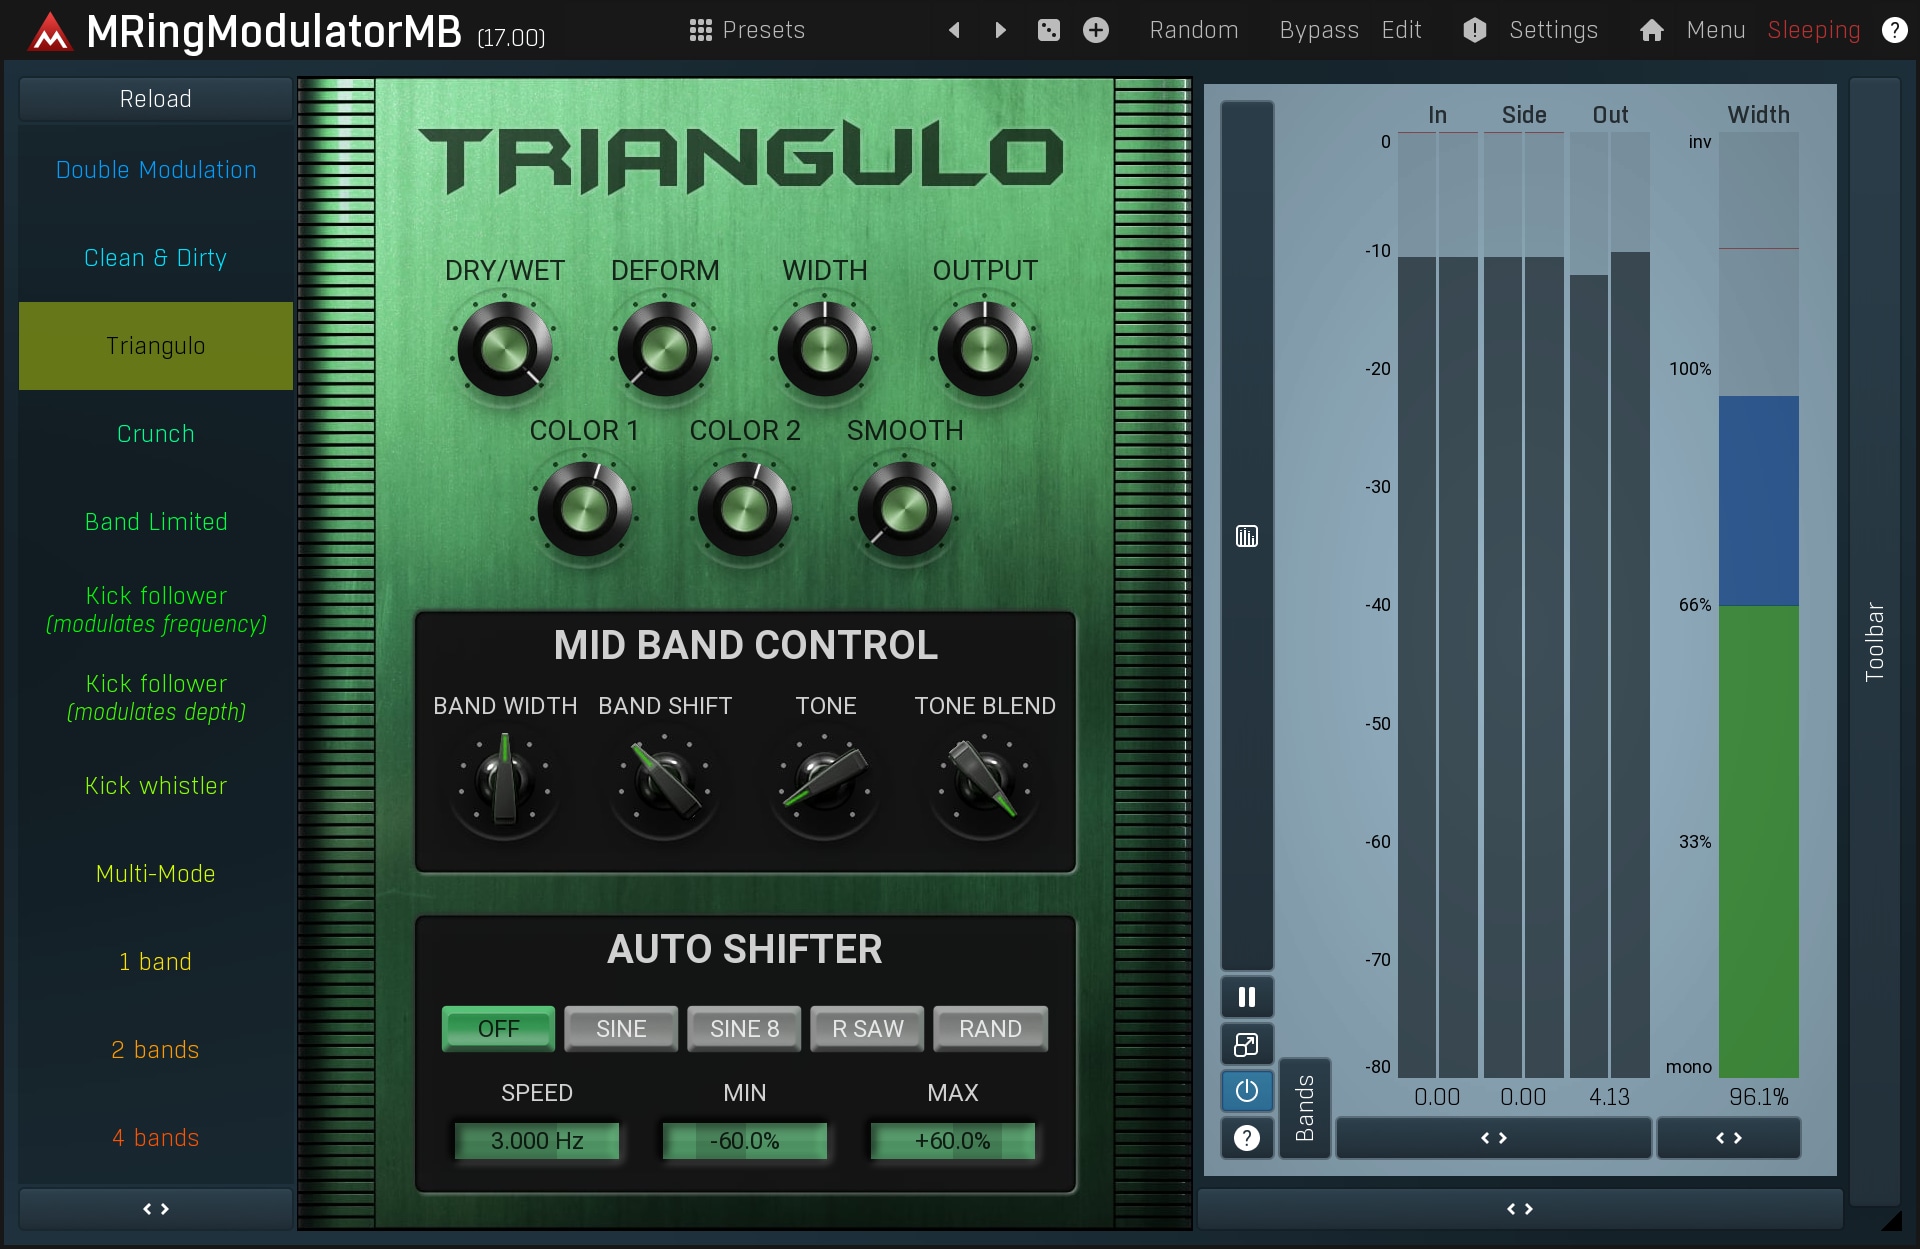Enable the RAND auto shifter mode
The width and height of the screenshot is (1920, 1249).
pos(990,1028)
